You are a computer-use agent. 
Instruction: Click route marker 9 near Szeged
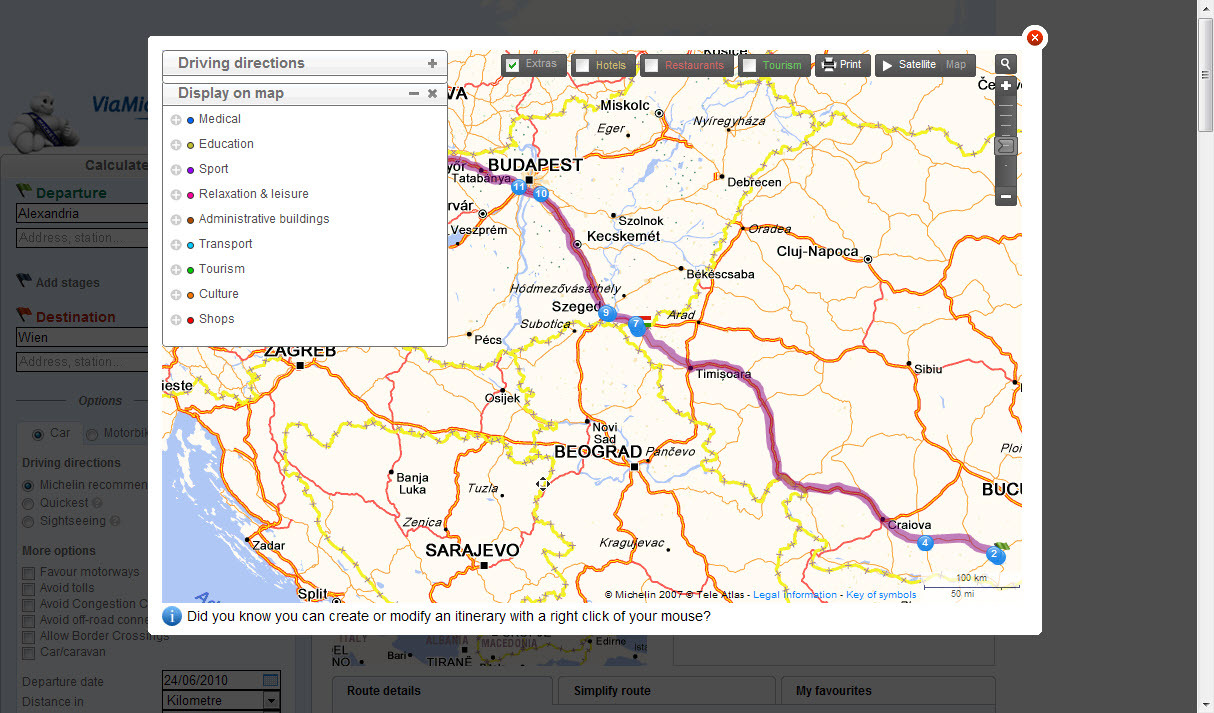point(606,313)
